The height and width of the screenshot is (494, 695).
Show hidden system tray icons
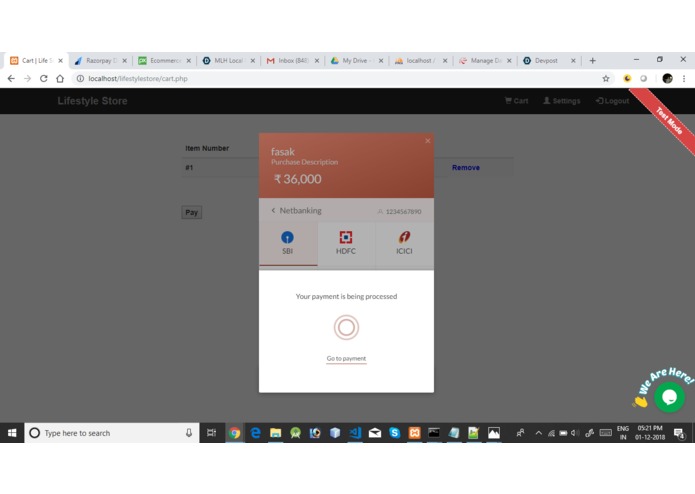coord(539,433)
